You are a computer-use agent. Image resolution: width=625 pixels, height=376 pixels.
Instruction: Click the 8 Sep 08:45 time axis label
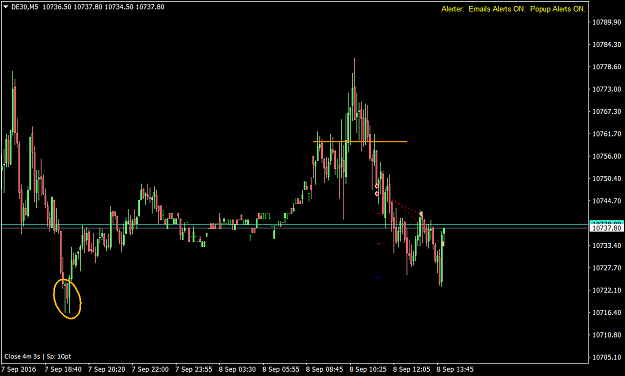324,369
